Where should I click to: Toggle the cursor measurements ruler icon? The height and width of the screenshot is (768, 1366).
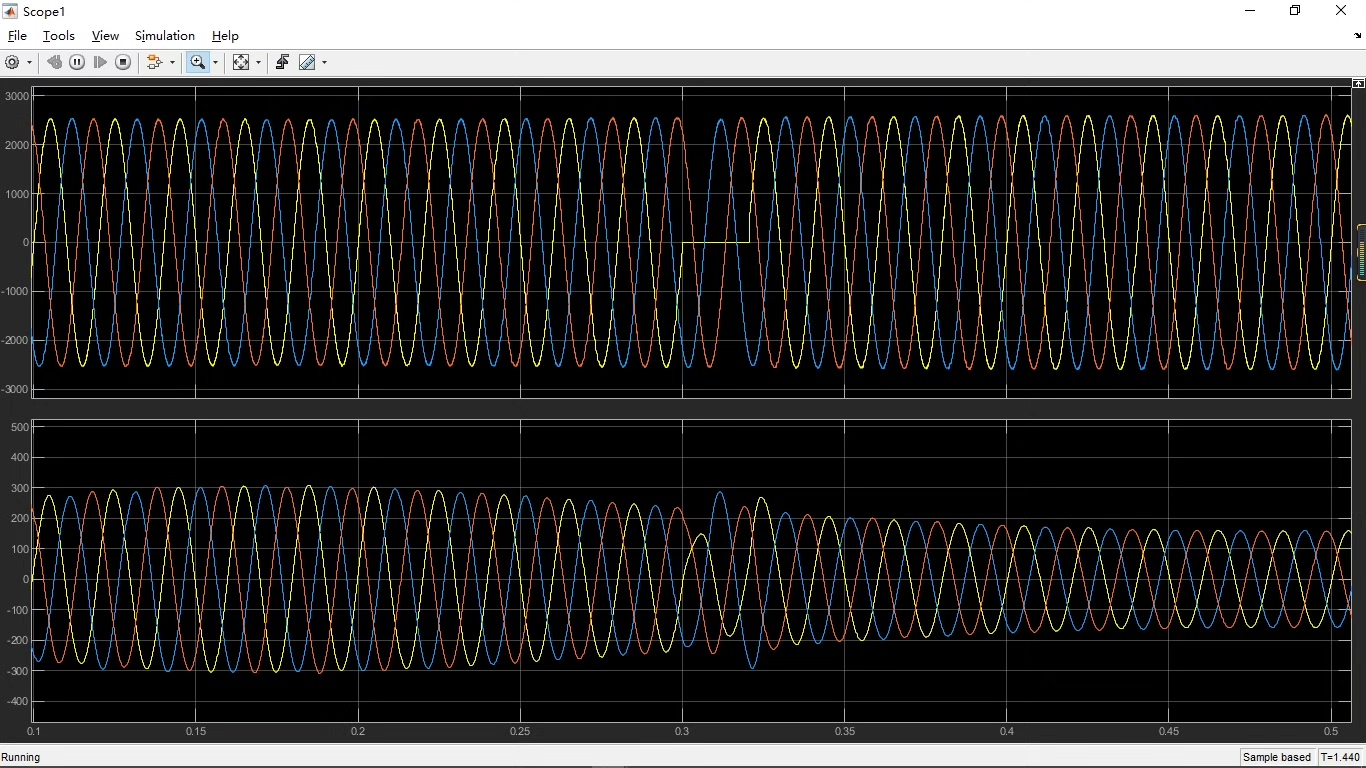point(307,62)
